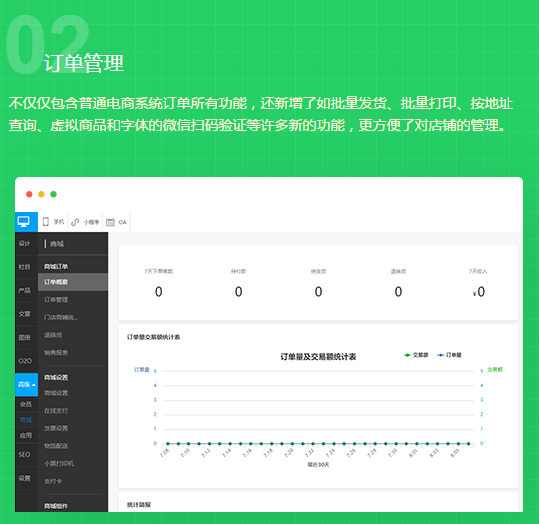Open 退换货 submenu entry
The width and height of the screenshot is (539, 524).
[53, 335]
